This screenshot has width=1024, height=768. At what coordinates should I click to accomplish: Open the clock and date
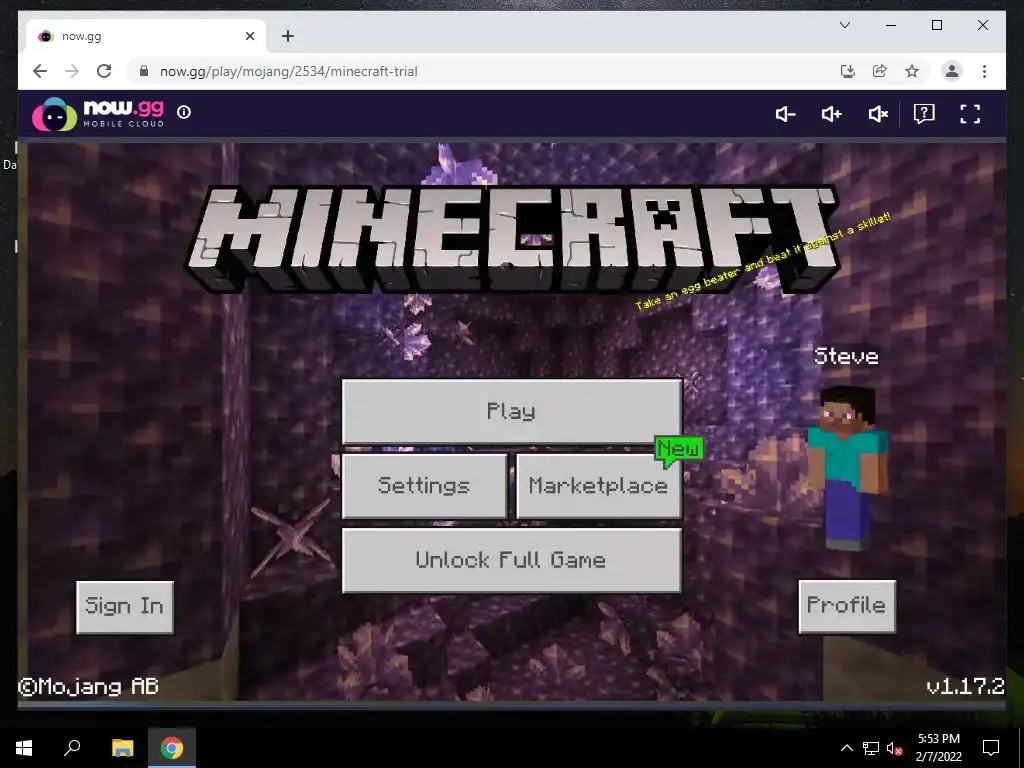[938, 748]
